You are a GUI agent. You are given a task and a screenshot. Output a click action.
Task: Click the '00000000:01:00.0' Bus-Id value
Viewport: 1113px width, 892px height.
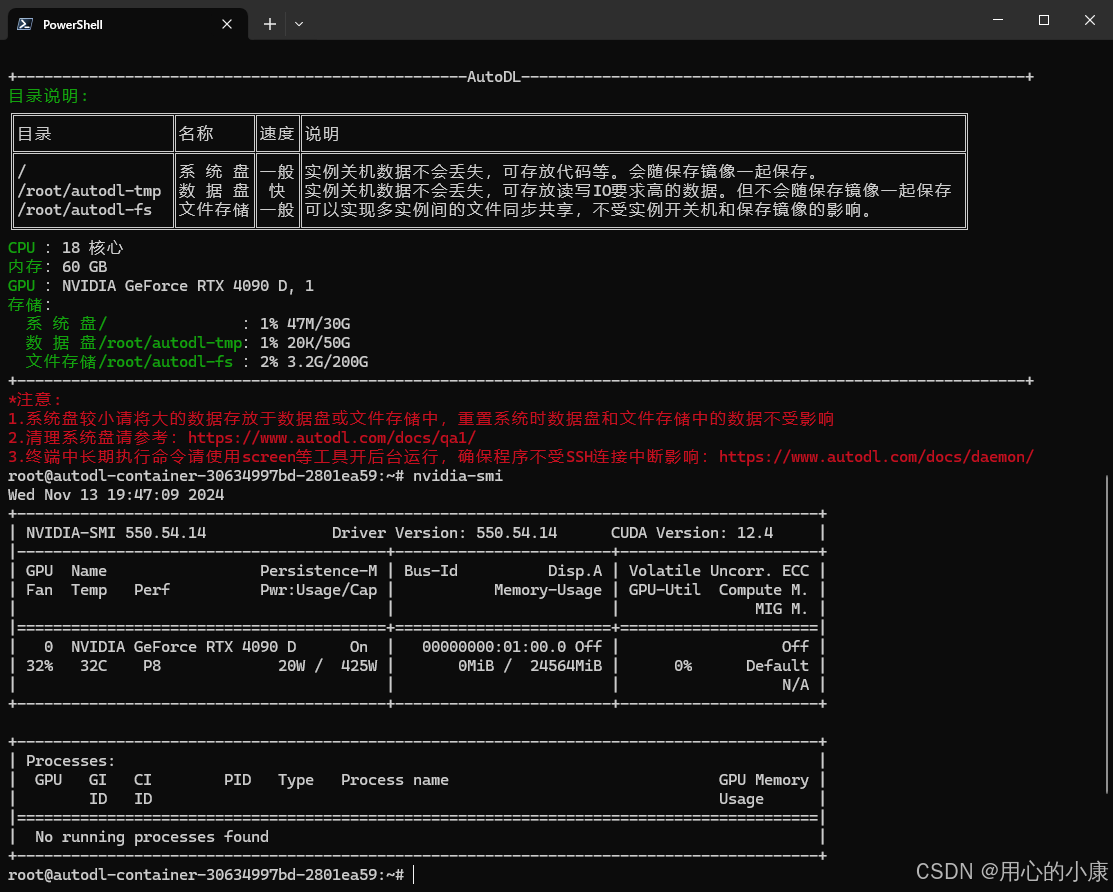tap(494, 646)
